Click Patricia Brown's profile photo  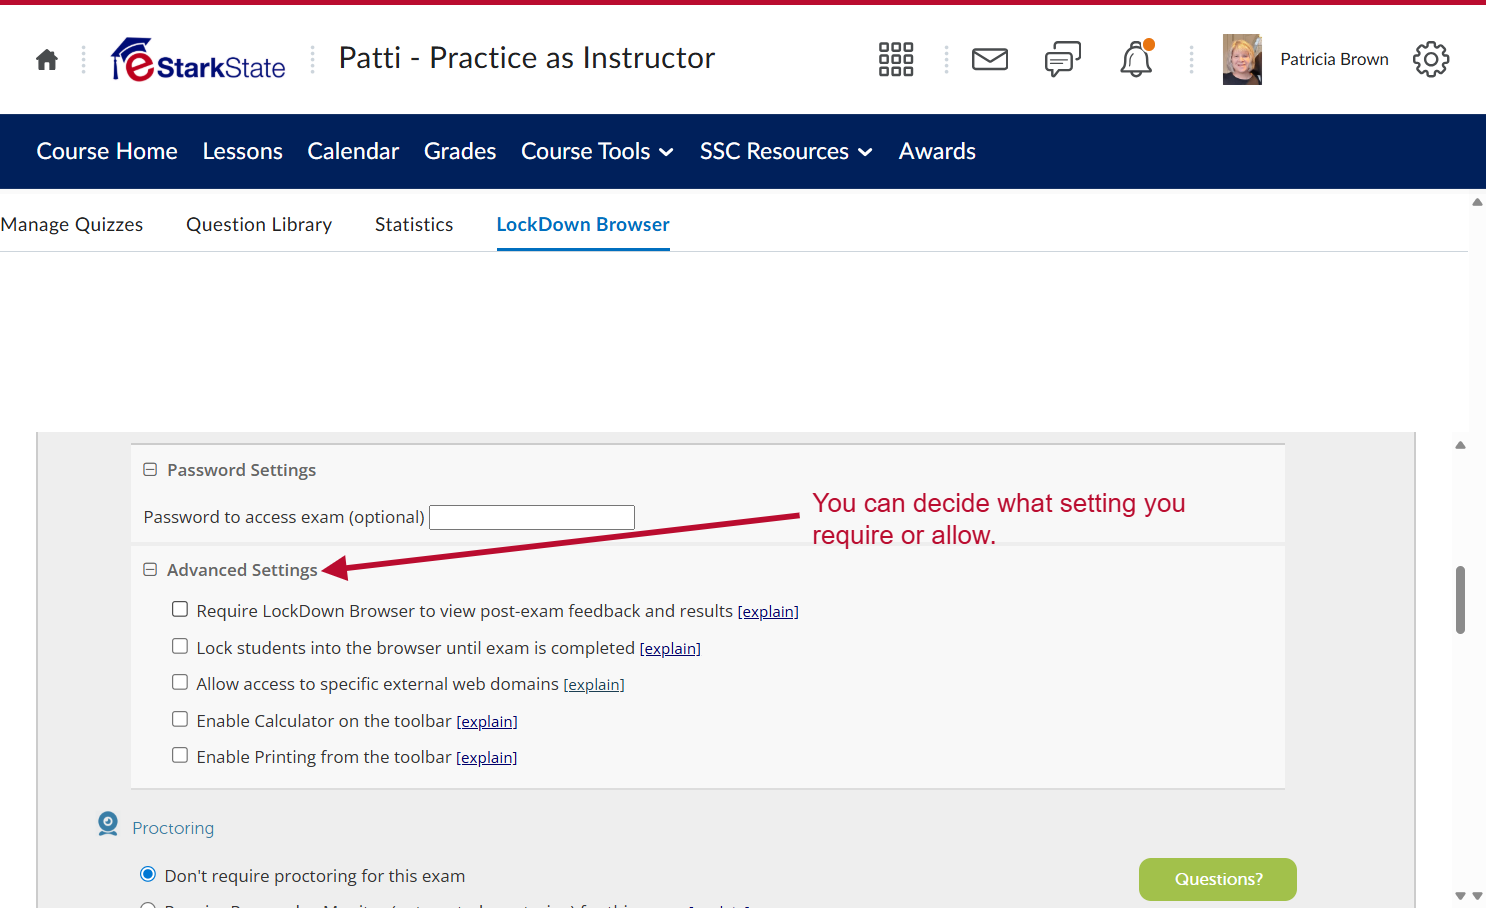pos(1242,60)
